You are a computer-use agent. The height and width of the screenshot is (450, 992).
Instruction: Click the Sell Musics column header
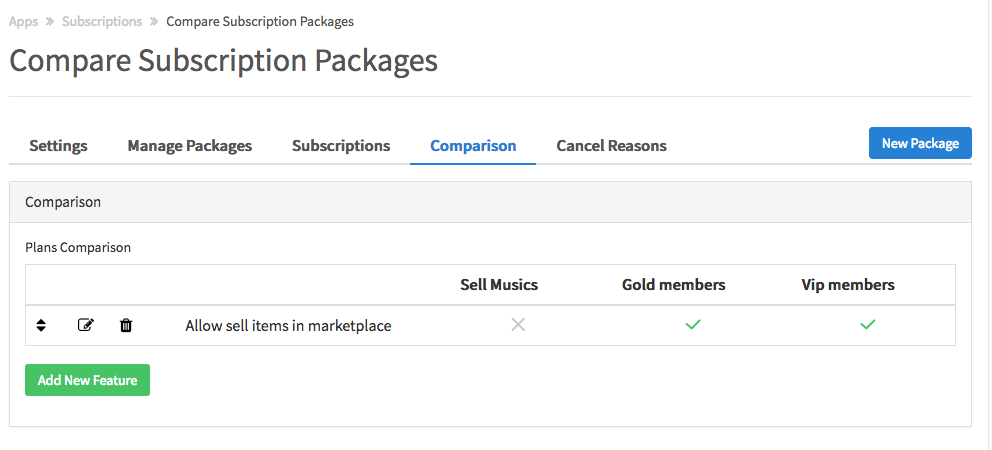499,285
